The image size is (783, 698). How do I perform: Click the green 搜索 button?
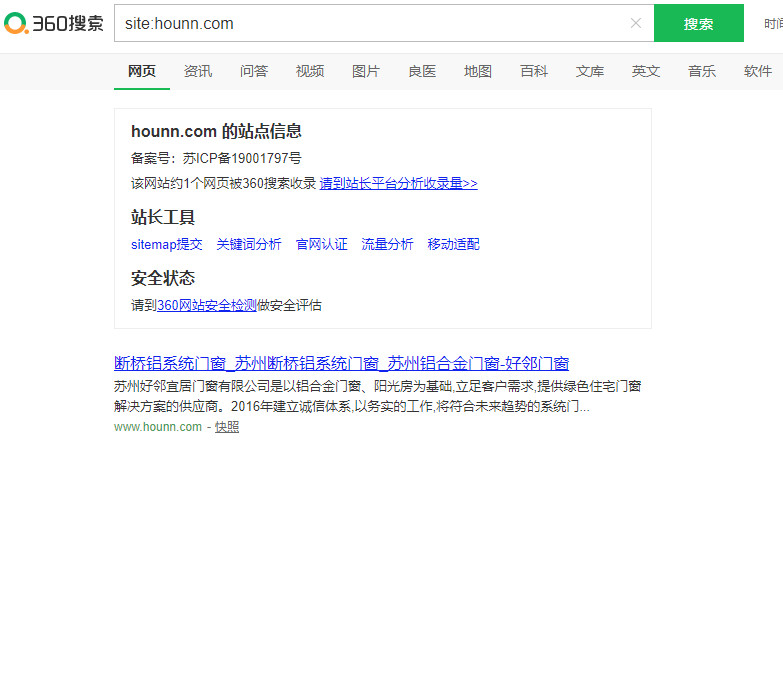[699, 23]
